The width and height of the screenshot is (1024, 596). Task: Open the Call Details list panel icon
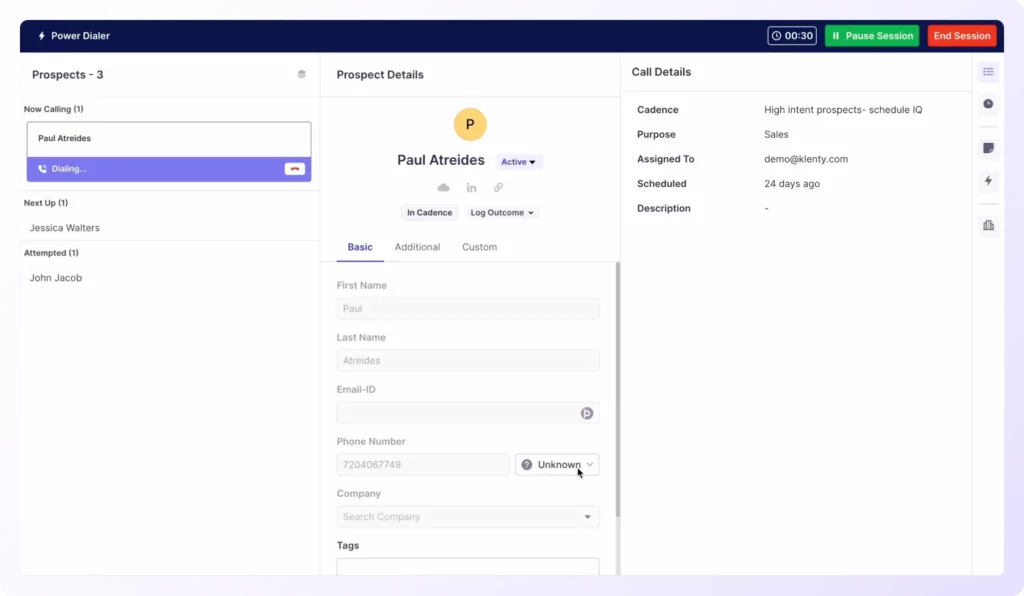click(988, 71)
